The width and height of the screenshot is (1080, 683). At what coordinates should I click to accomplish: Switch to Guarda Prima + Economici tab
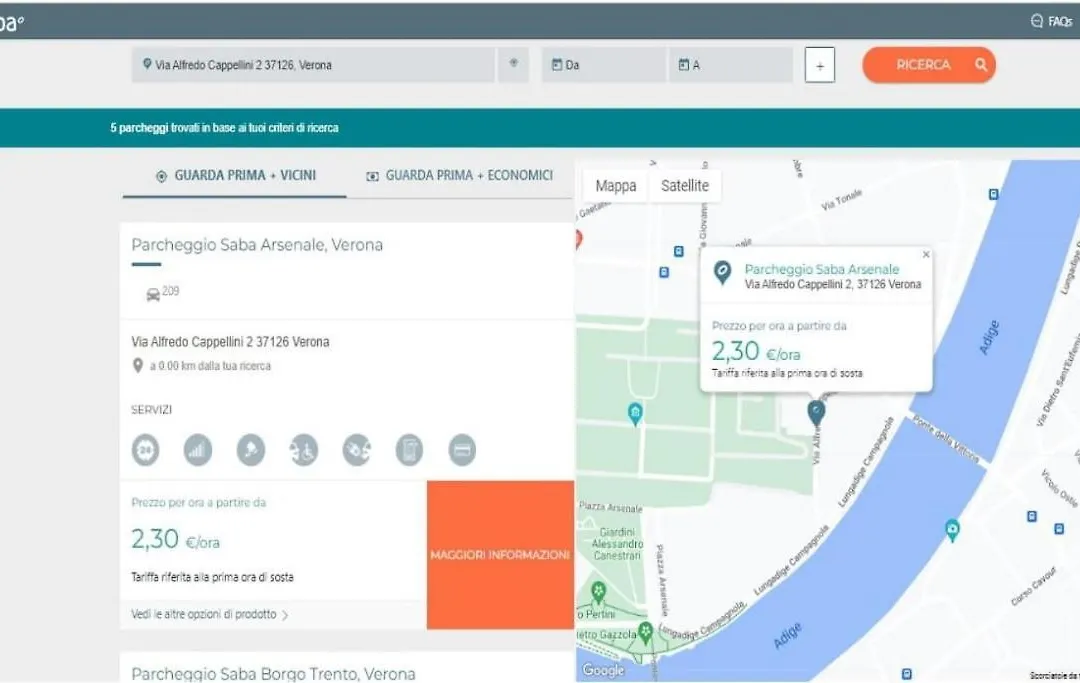point(459,176)
